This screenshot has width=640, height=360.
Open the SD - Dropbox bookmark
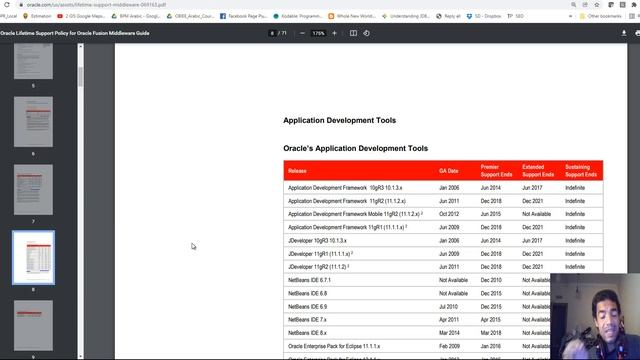[x=484, y=16]
